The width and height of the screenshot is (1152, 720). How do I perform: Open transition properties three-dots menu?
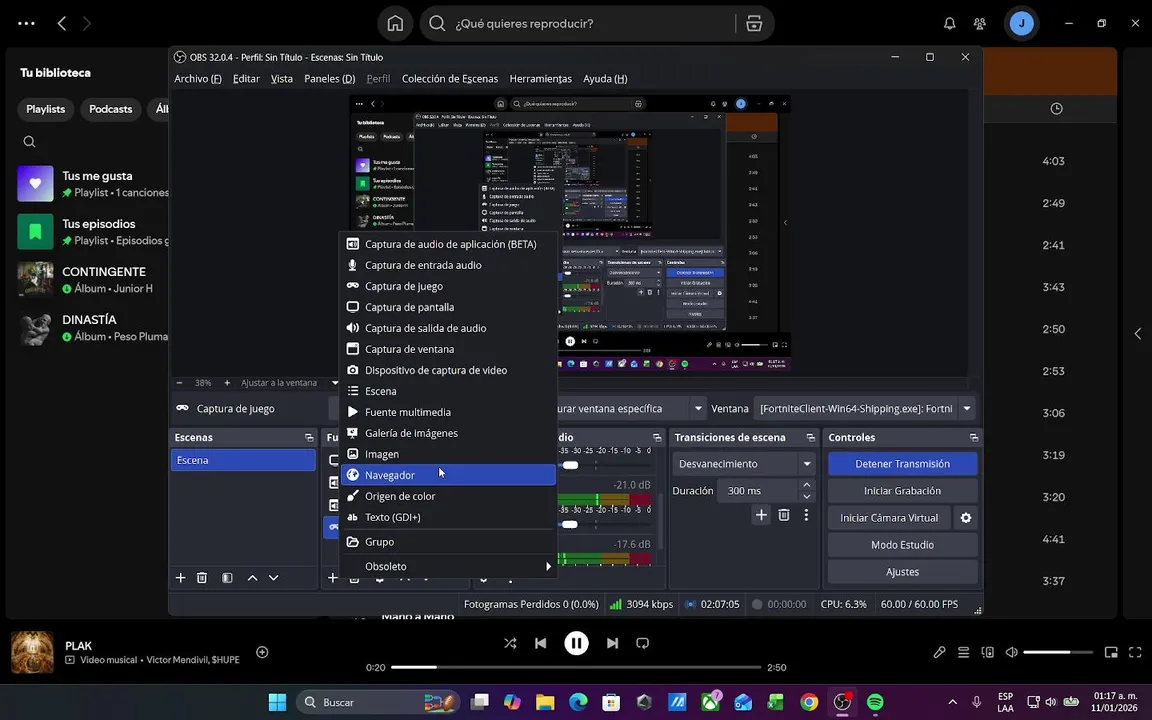806,515
